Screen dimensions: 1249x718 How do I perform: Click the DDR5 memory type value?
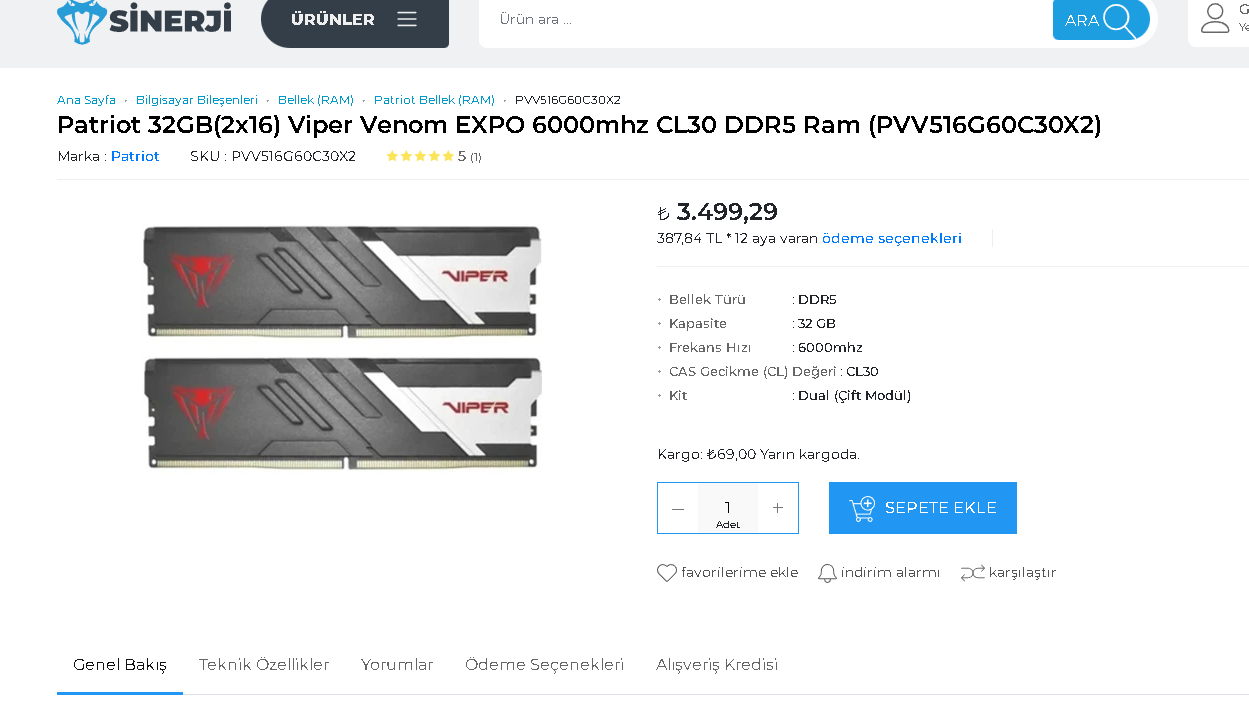(817, 300)
